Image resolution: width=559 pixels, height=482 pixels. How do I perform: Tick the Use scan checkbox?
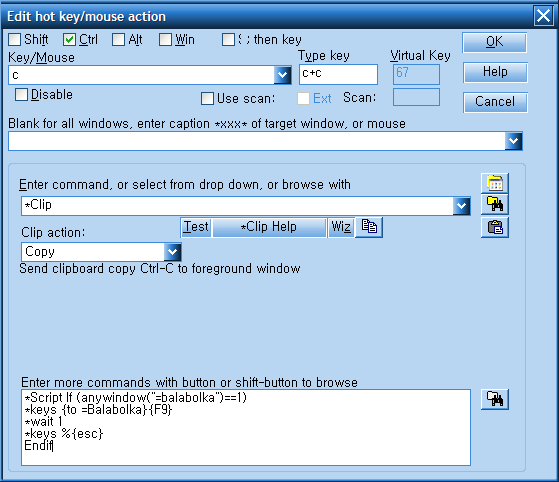[x=207, y=98]
